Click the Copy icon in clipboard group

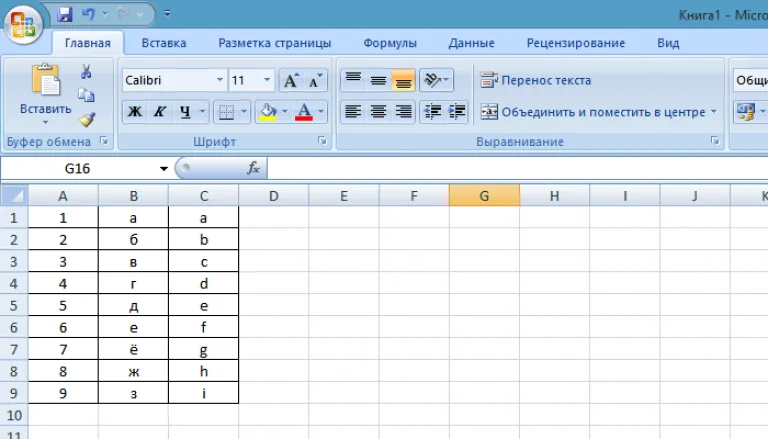click(86, 96)
